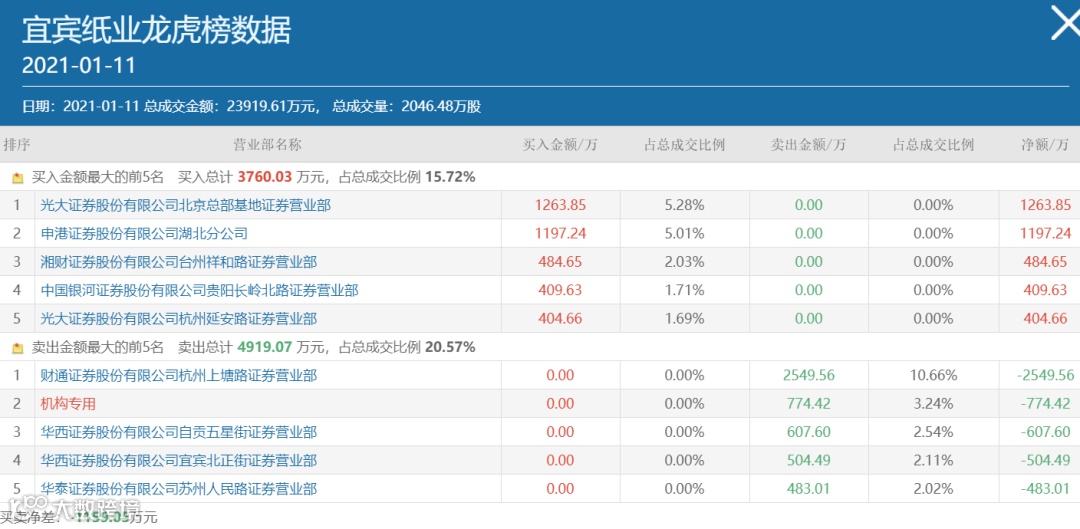Open 财通证券股份有限公司杭州上塘路证券营业部 link
This screenshot has height=529, width=1080.
(x=179, y=375)
